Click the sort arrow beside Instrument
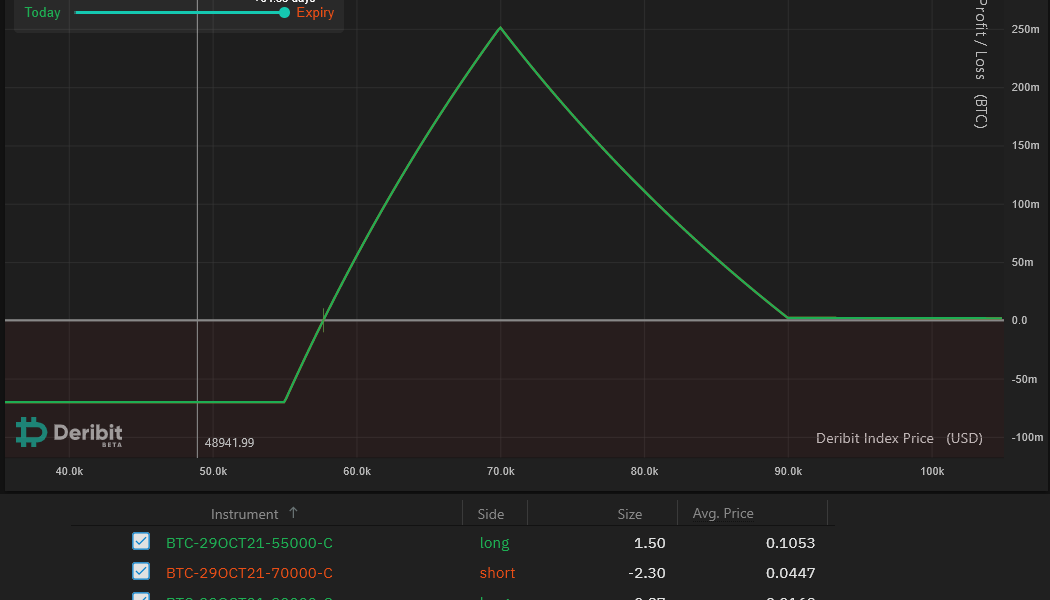Image resolution: width=1050 pixels, height=600 pixels. click(293, 513)
